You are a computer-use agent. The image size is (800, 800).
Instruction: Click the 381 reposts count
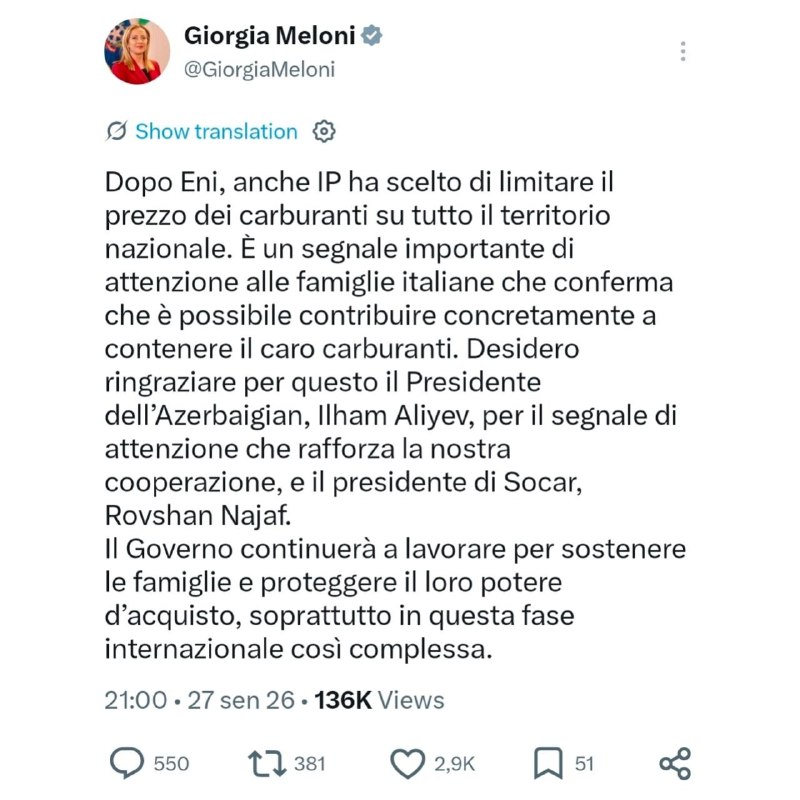point(310,764)
